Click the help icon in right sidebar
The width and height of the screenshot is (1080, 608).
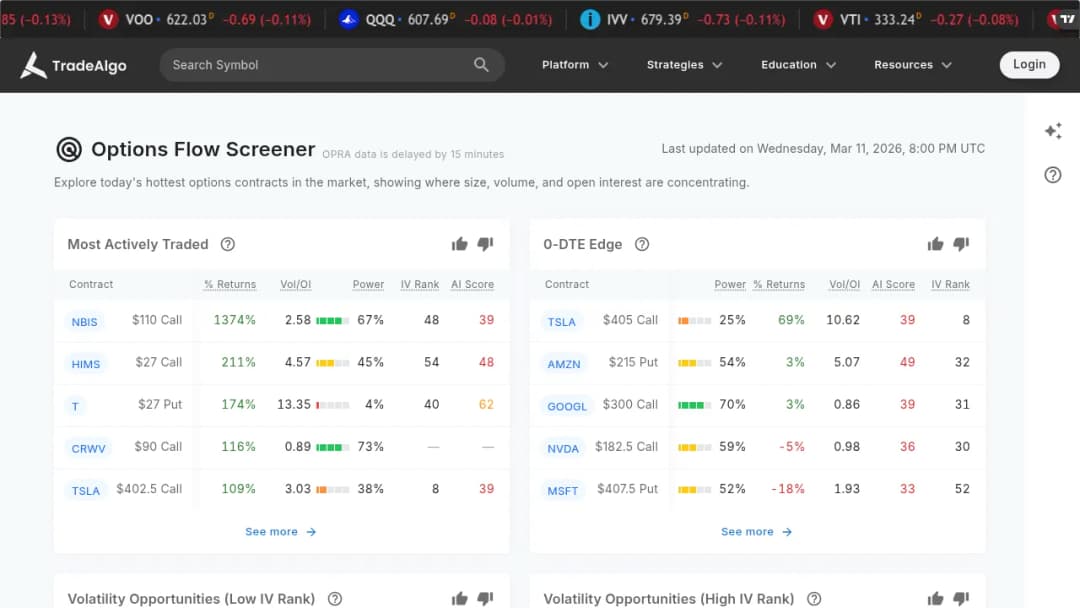tap(1052, 175)
